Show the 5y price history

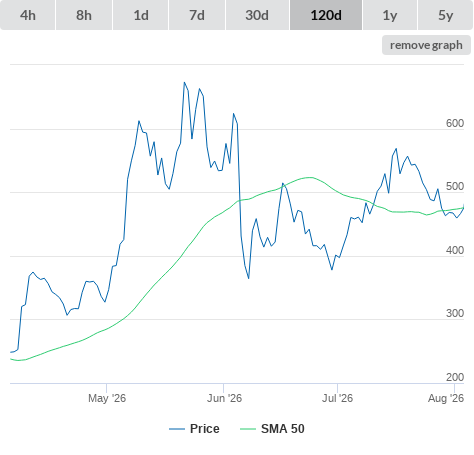coord(445,15)
